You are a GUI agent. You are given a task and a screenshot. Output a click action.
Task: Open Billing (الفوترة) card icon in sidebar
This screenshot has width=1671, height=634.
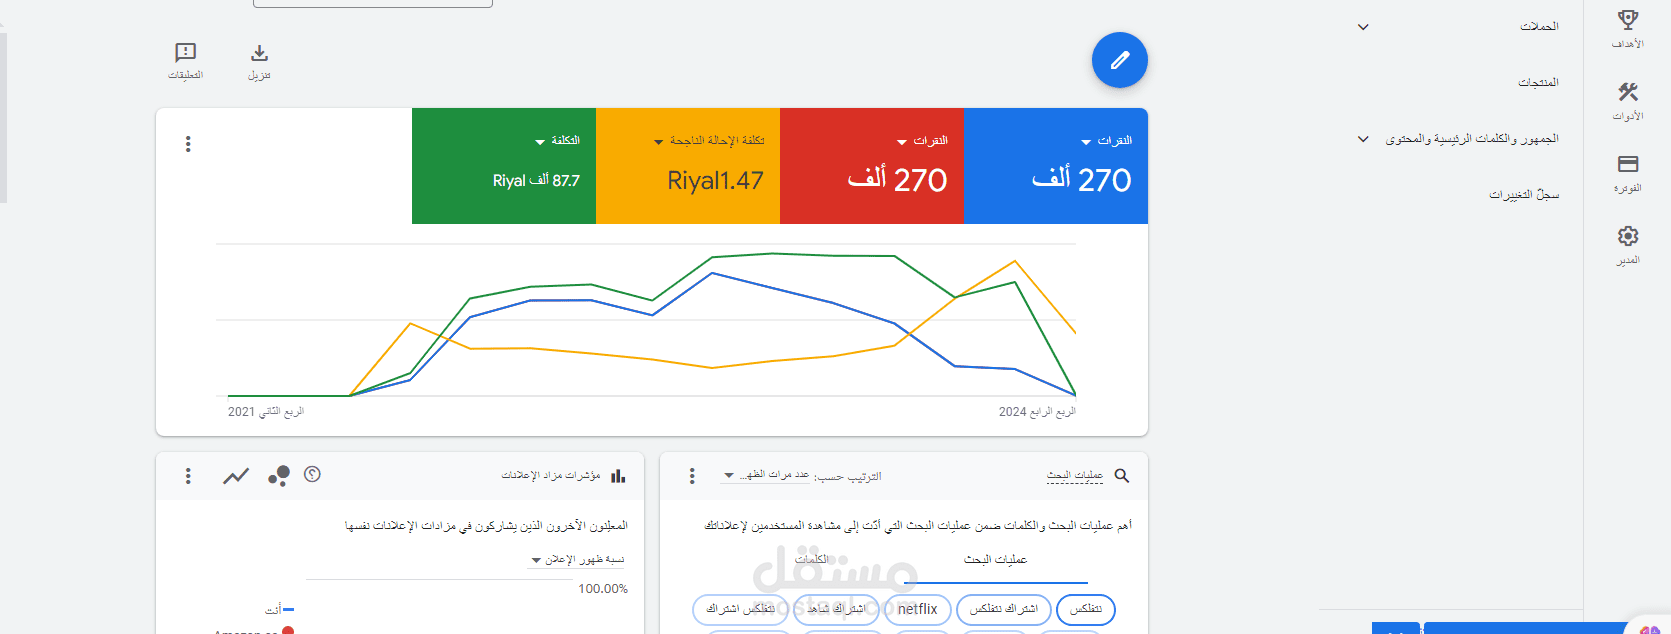(x=1628, y=165)
